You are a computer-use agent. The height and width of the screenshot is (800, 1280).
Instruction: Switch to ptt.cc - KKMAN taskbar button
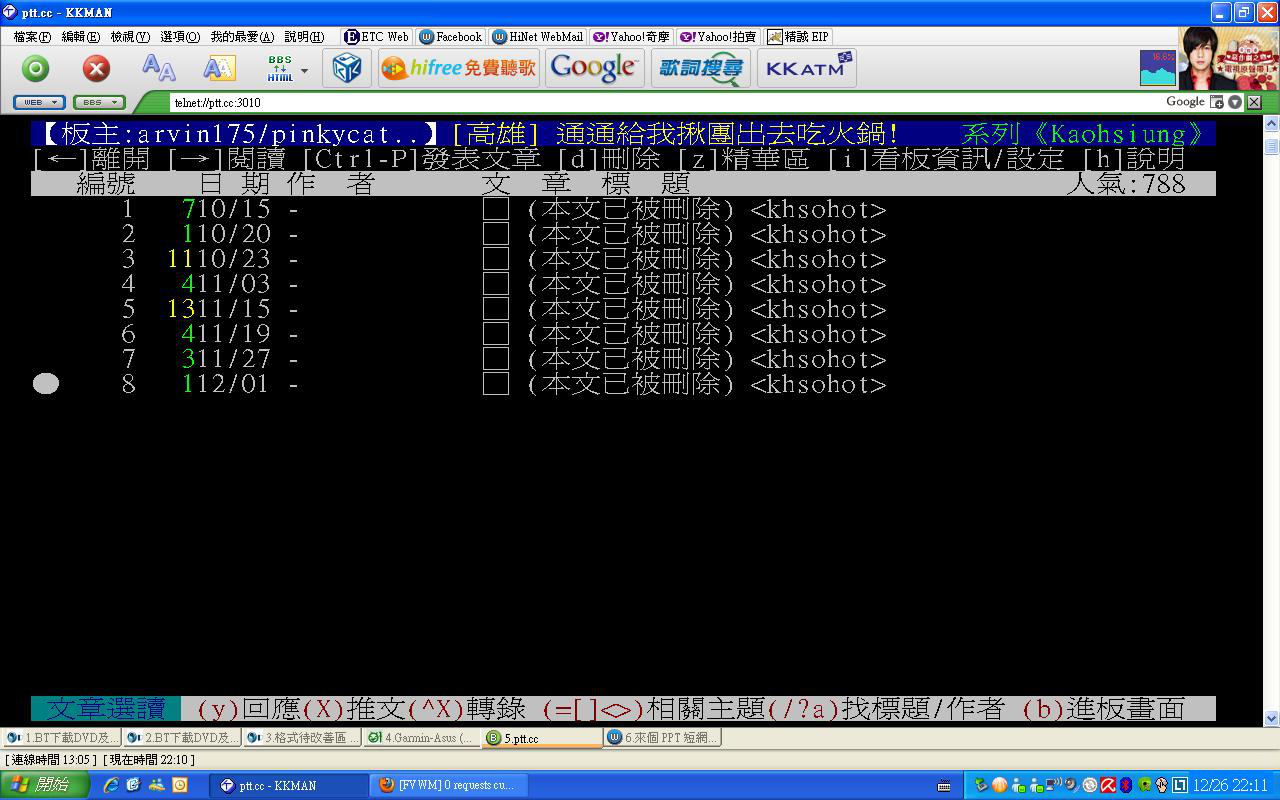(x=290, y=785)
